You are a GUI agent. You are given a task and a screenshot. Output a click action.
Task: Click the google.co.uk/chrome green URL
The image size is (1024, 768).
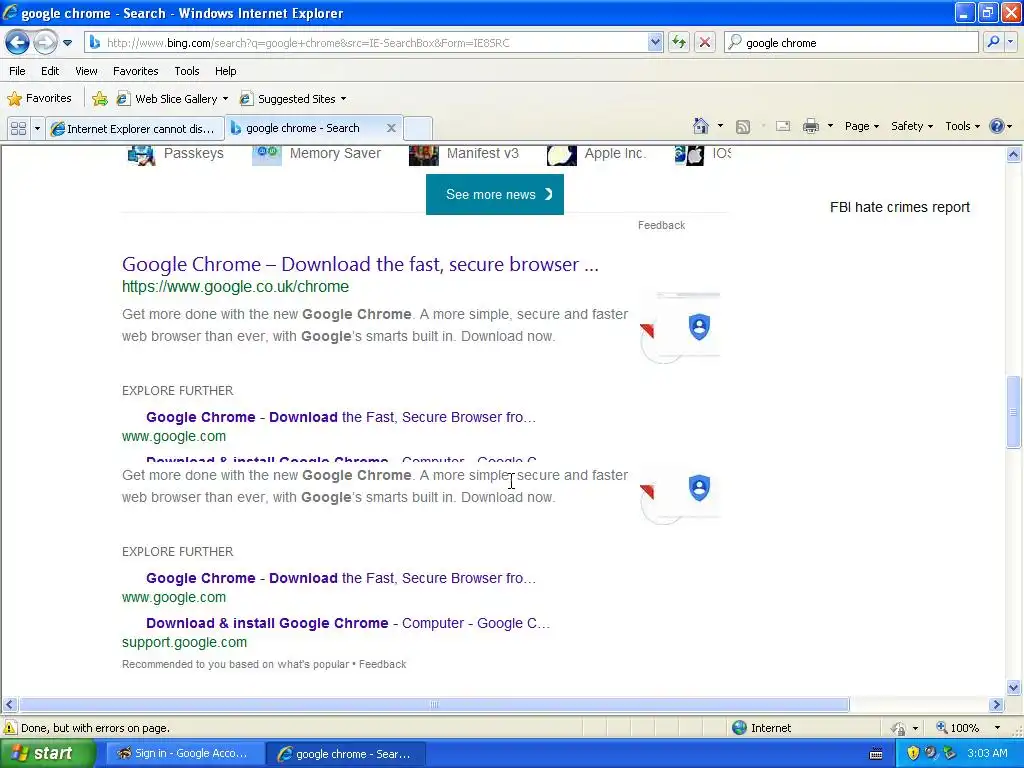[235, 287]
